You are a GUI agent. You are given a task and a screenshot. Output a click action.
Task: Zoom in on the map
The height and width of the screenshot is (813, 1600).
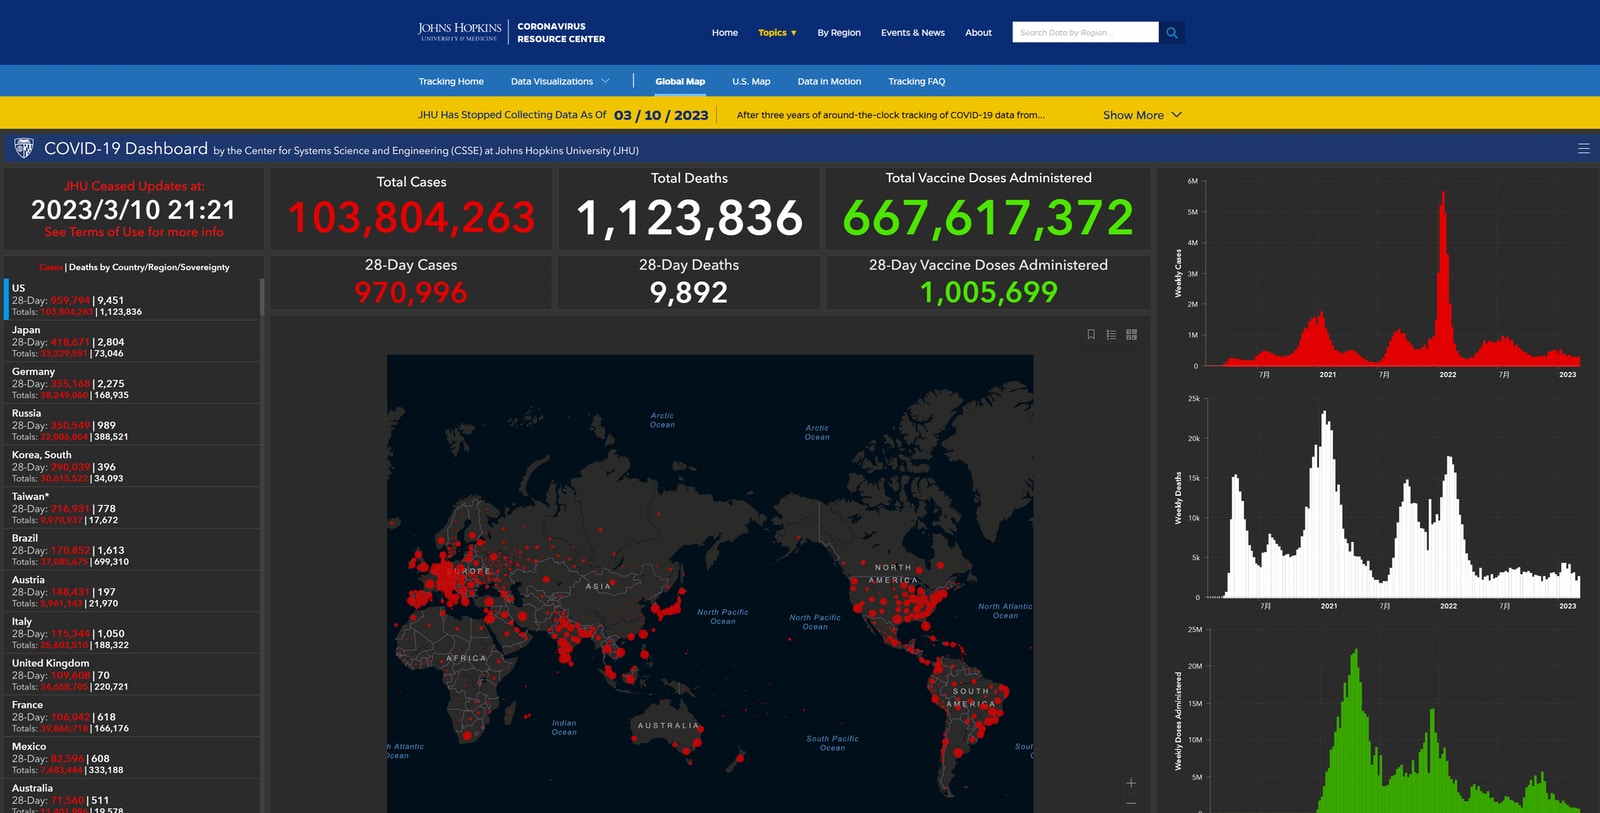click(x=1131, y=783)
